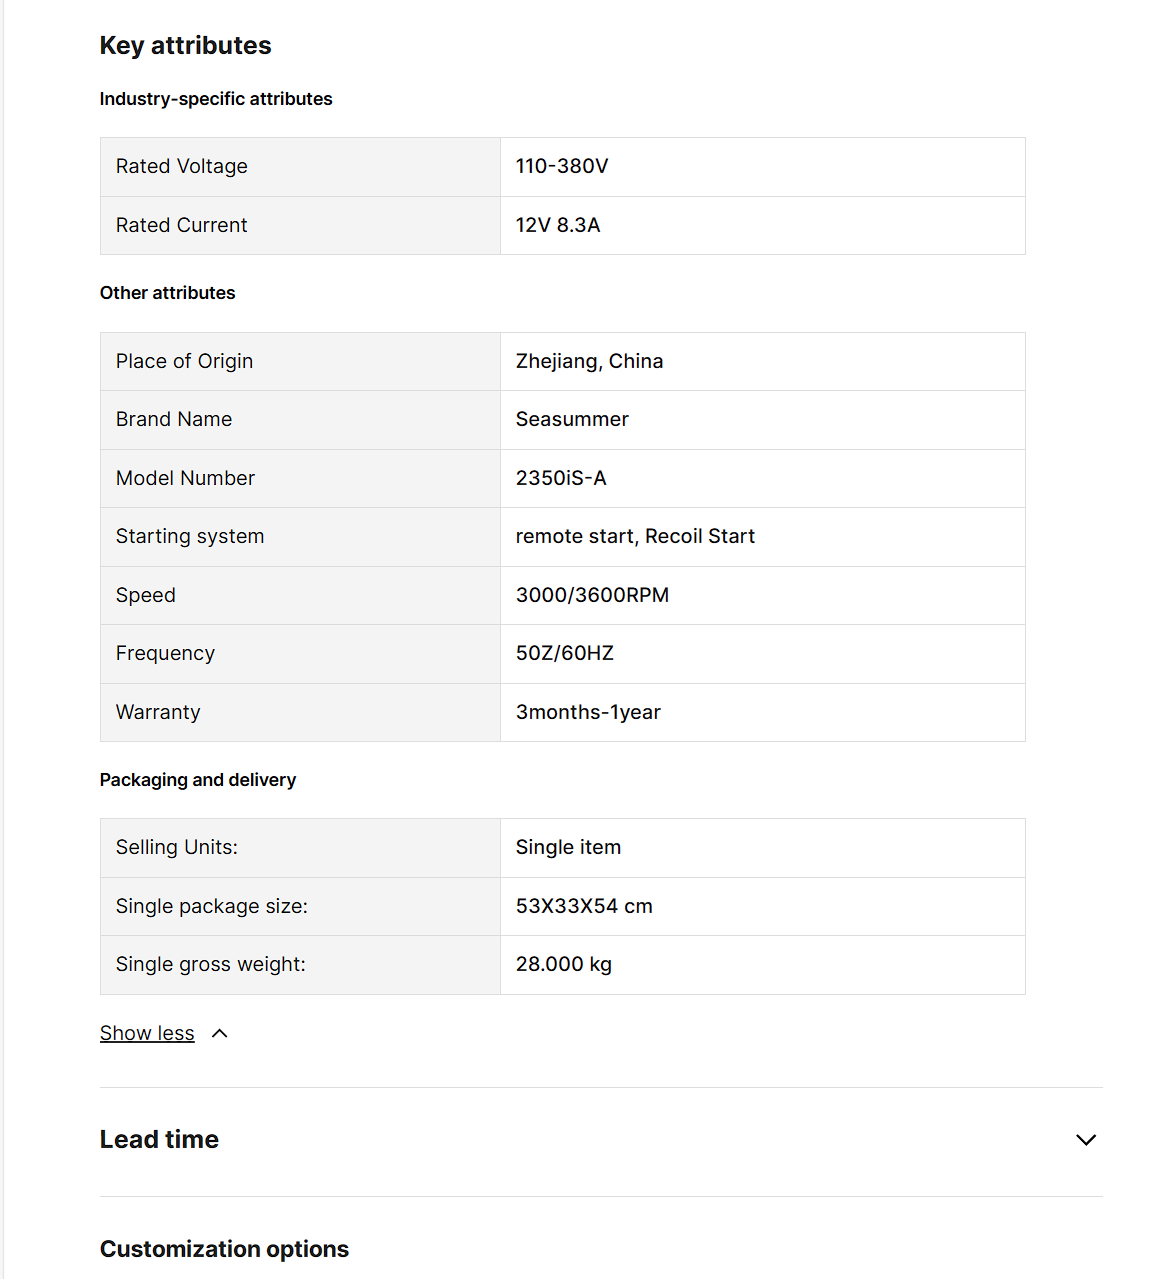This screenshot has height=1279, width=1154.
Task: Click the 3months-1year warranty value
Action: (x=588, y=712)
